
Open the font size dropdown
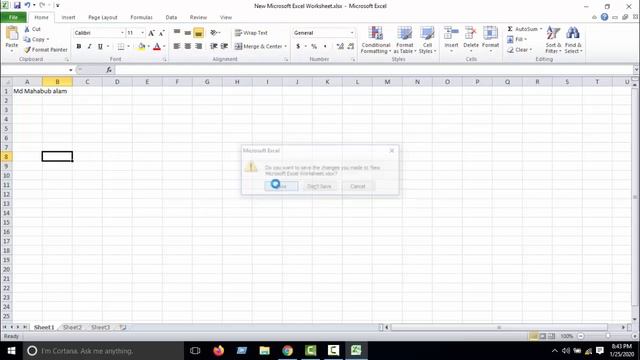click(x=142, y=33)
